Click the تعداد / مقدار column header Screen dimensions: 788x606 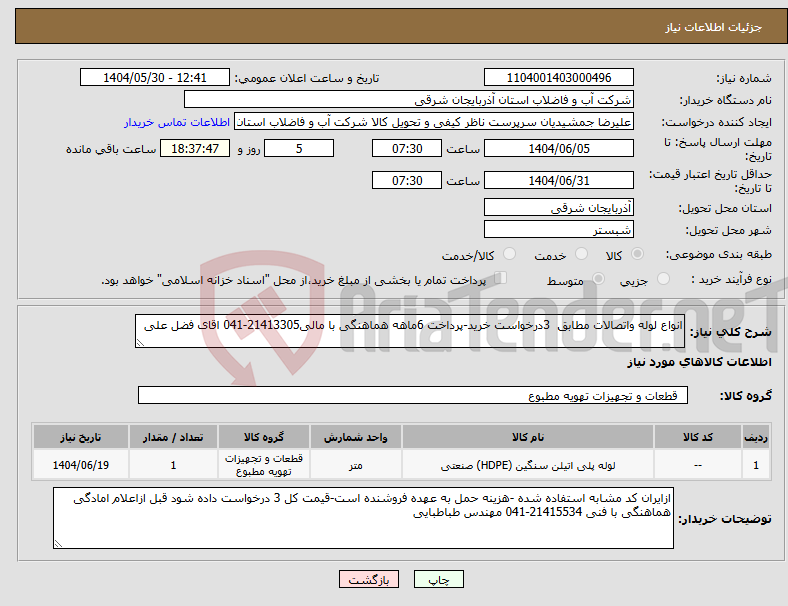click(x=173, y=437)
